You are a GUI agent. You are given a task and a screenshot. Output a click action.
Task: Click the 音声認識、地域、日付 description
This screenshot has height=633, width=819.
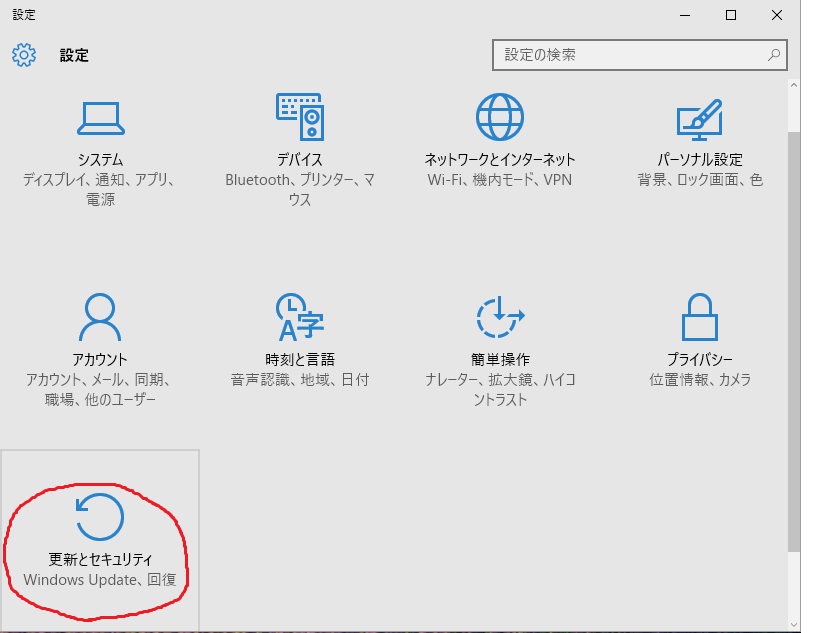coord(300,380)
